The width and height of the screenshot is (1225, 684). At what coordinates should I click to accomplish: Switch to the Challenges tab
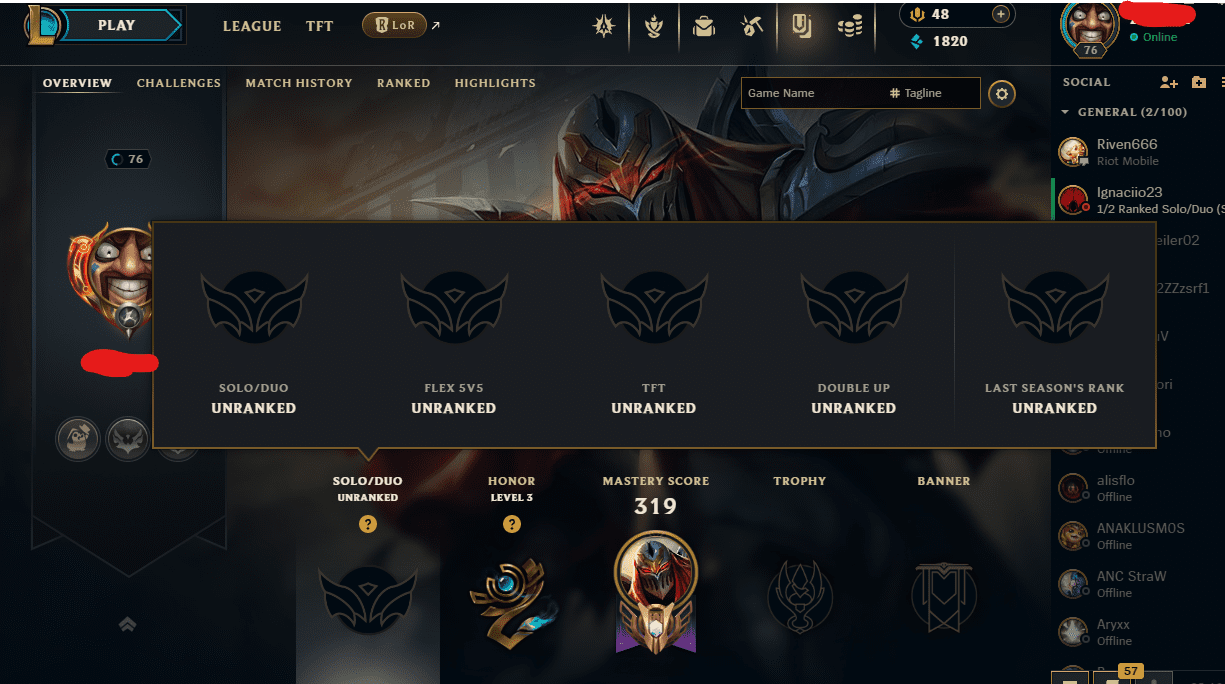[x=179, y=83]
